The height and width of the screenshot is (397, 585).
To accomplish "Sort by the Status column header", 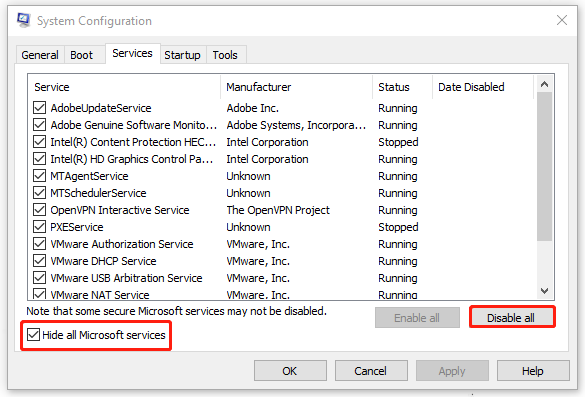I will 403,87.
